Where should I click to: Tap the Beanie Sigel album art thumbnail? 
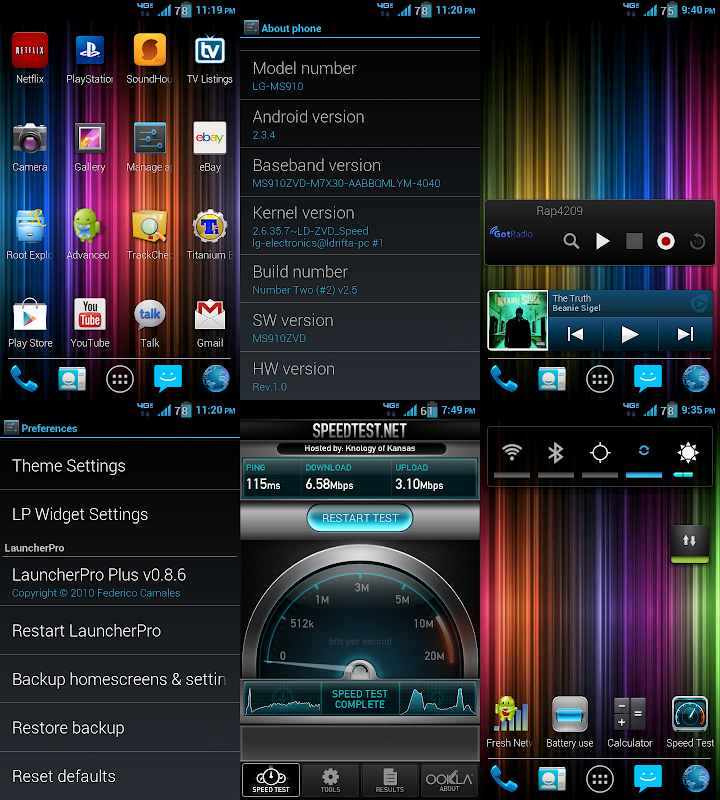[x=517, y=320]
